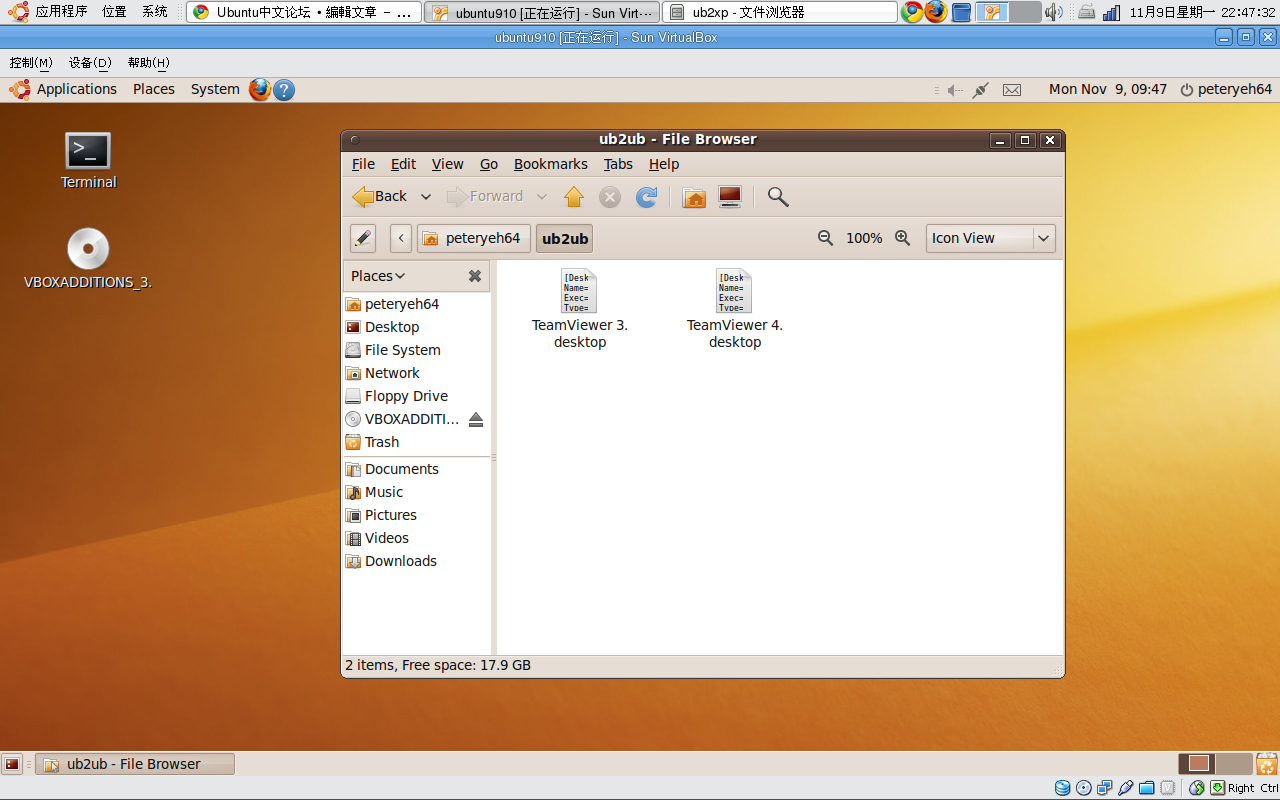1280x800 pixels.
Task: Eject the VBOXADDITIONS disc
Action: point(476,419)
